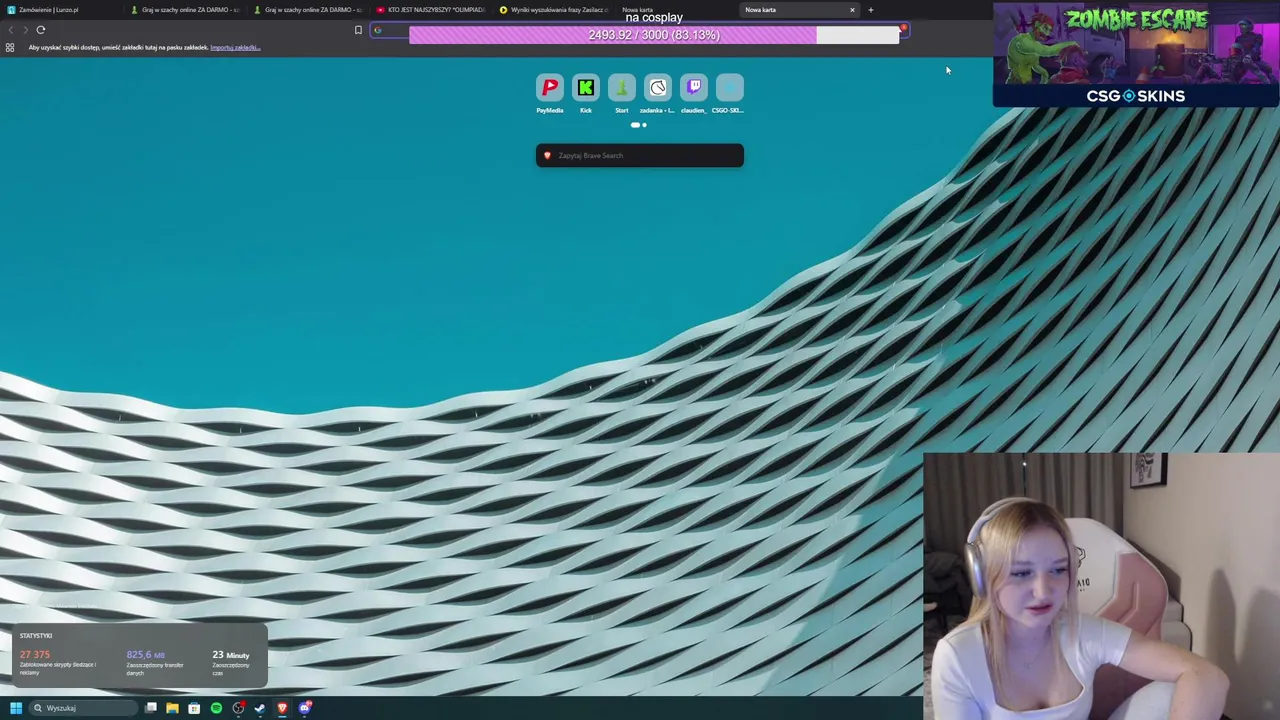The image size is (1280, 720).
Task: Click the Wyszukaj taskbar search box
Action: pyautogui.click(x=82, y=708)
